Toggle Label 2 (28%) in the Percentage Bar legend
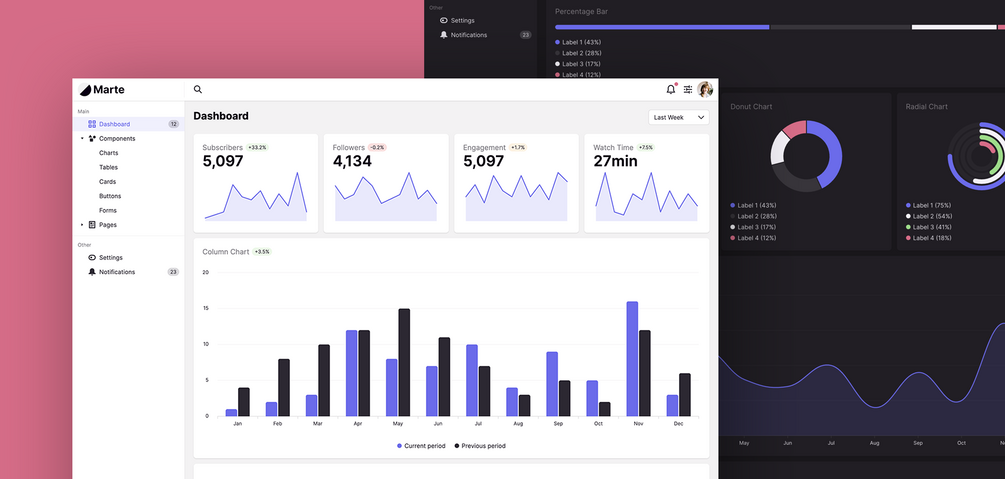 [x=578, y=53]
